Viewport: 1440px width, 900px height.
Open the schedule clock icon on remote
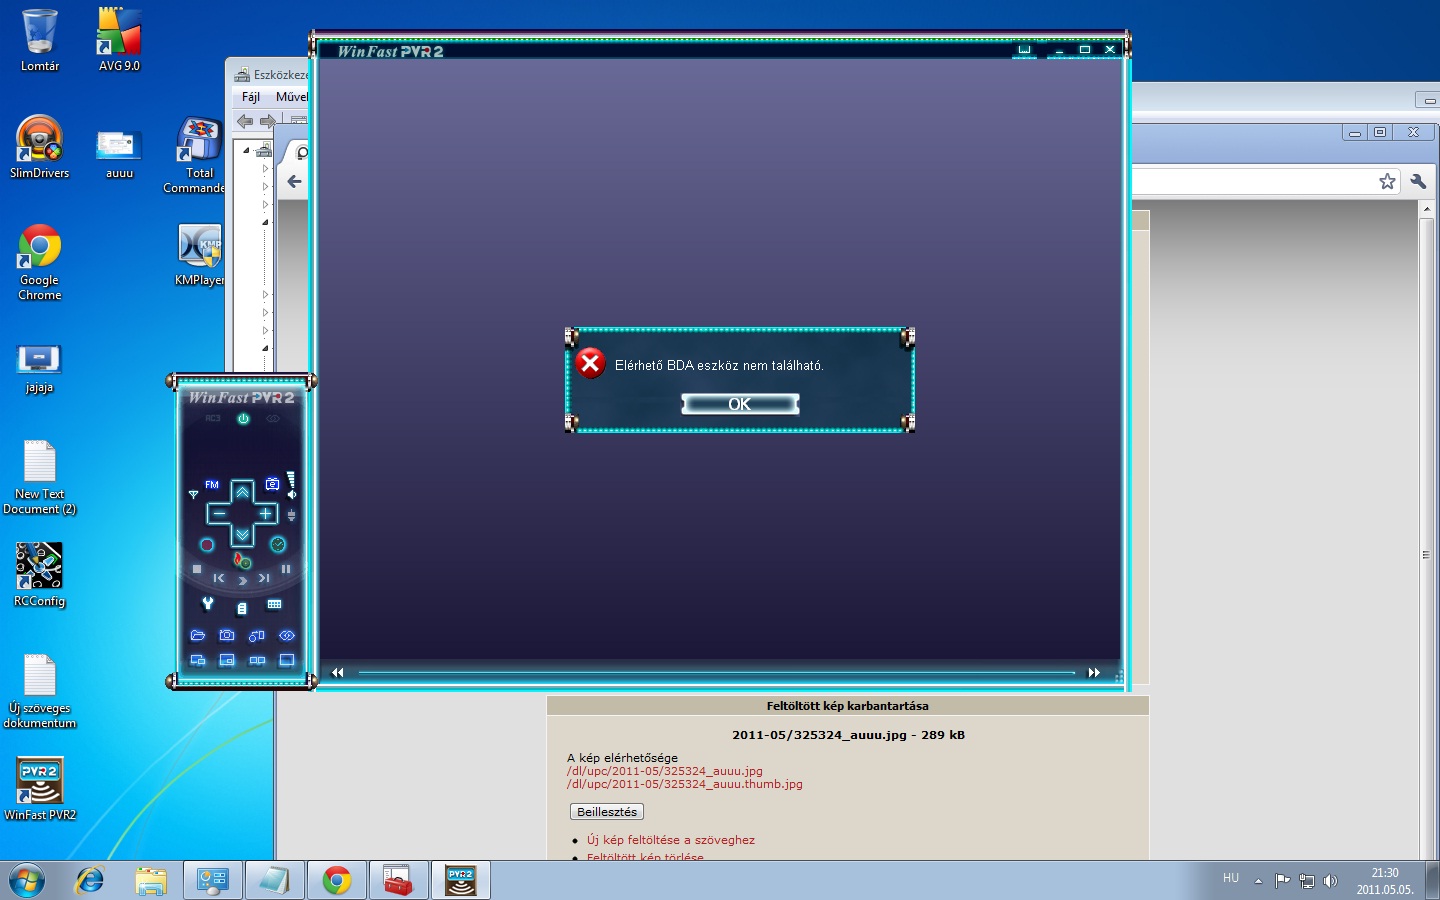278,544
